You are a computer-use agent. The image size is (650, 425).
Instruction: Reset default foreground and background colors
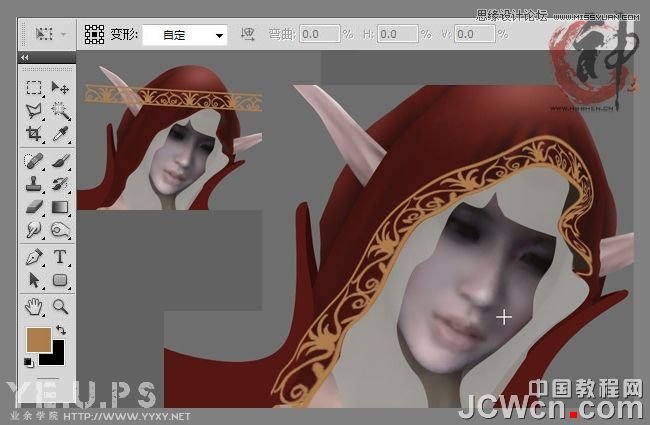point(28,362)
